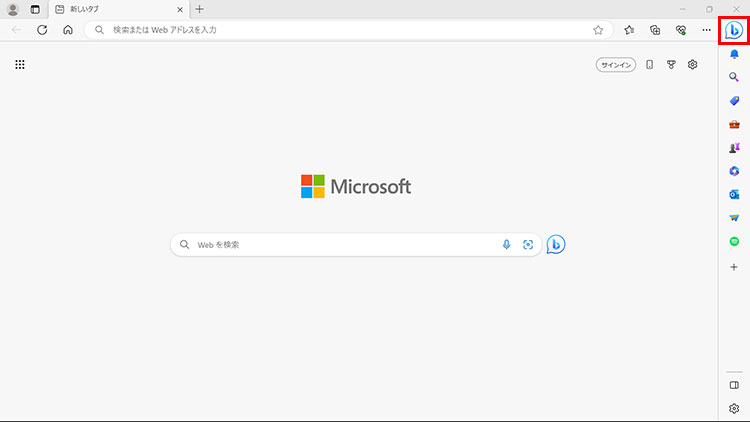Open the sidebar search tool

(x=734, y=77)
